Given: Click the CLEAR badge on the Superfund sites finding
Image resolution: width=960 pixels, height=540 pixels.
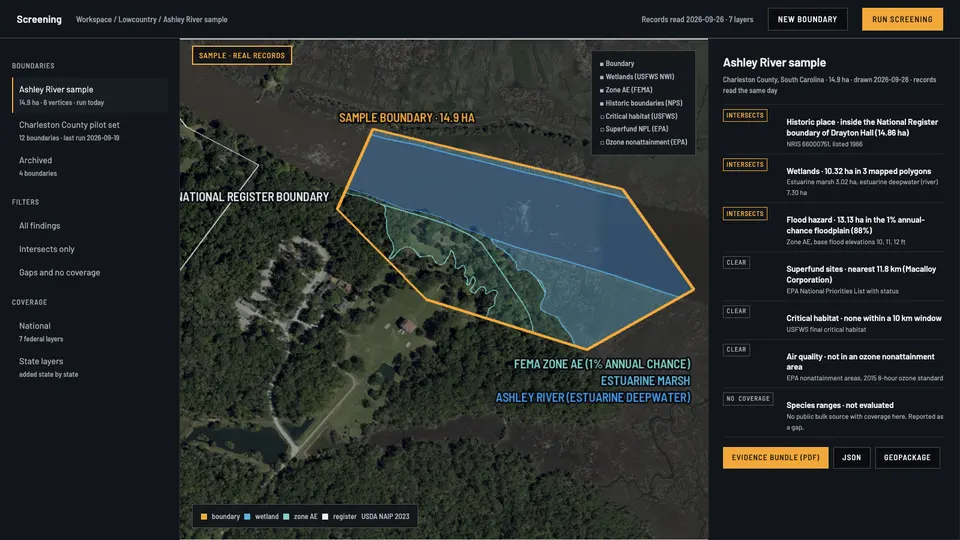Looking at the screenshot, I should point(736,262).
